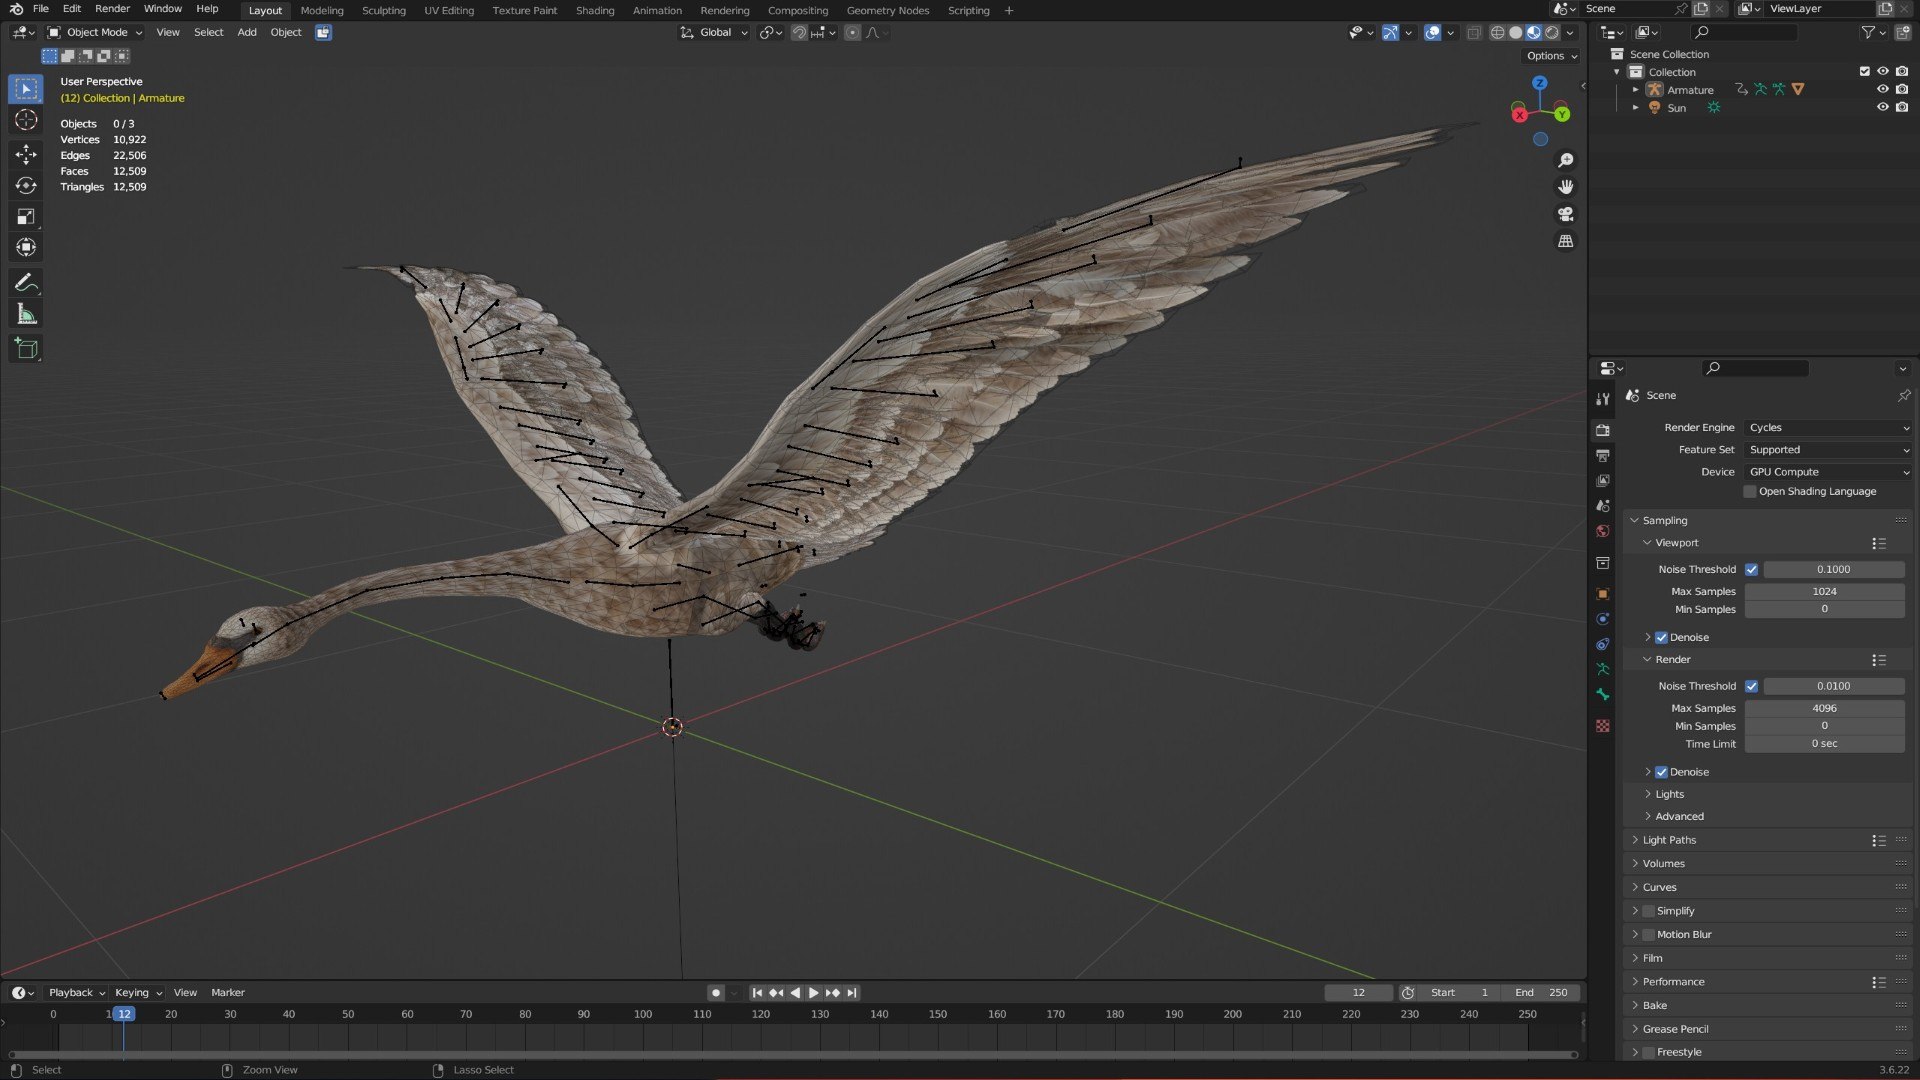
Task: Open the Render Engine dropdown
Action: tap(1828, 428)
